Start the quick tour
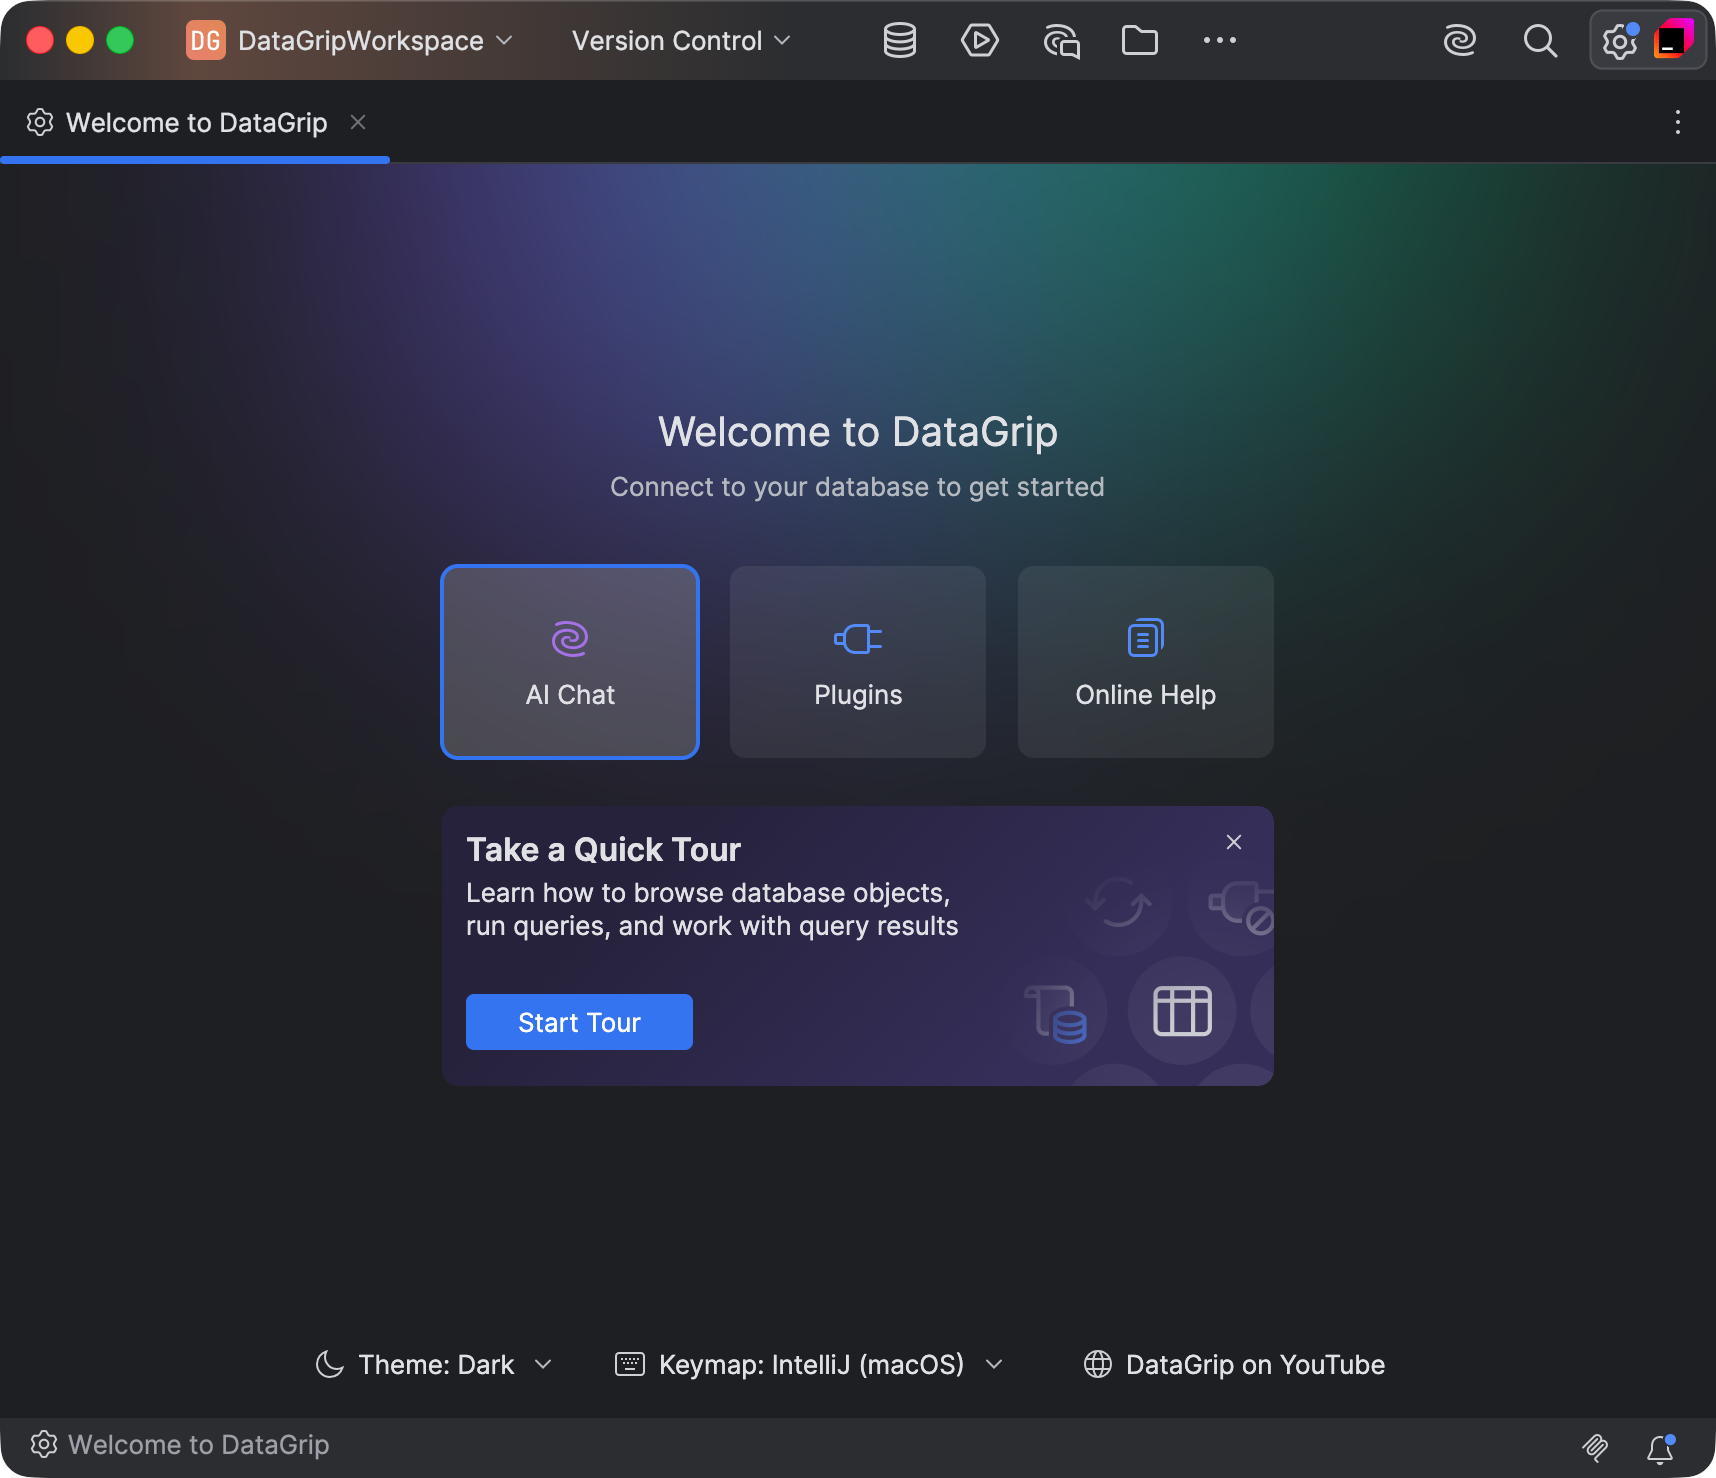 point(579,1022)
